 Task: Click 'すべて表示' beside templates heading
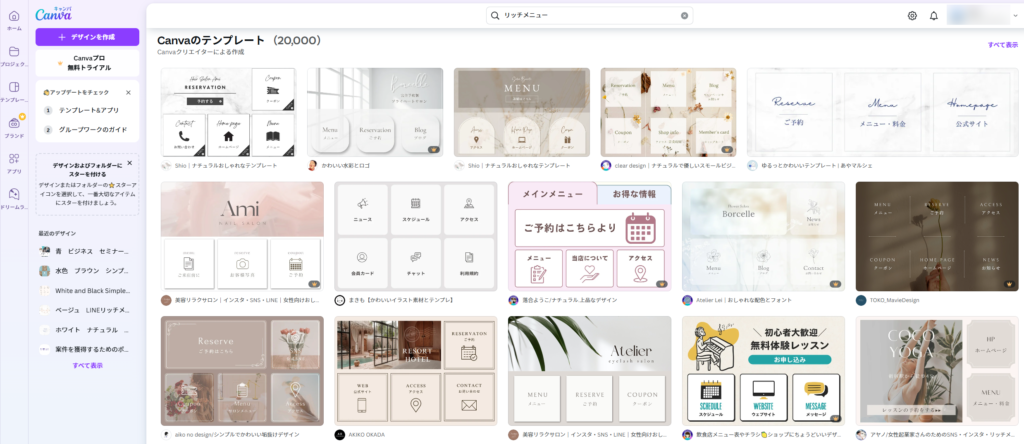1001,45
